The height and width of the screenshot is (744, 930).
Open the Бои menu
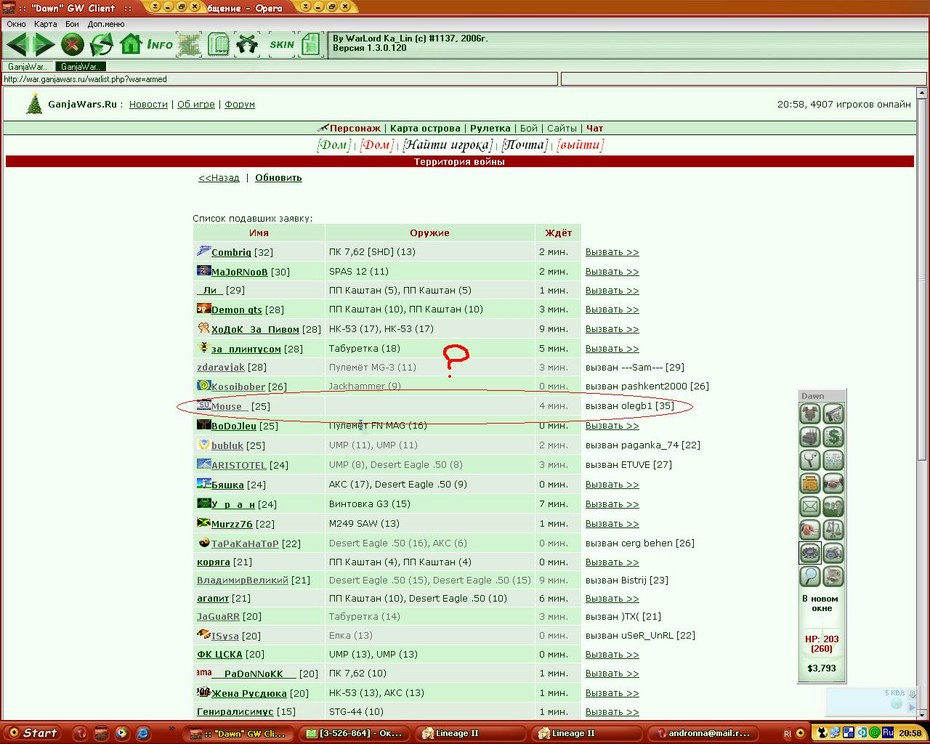pyautogui.click(x=72, y=24)
